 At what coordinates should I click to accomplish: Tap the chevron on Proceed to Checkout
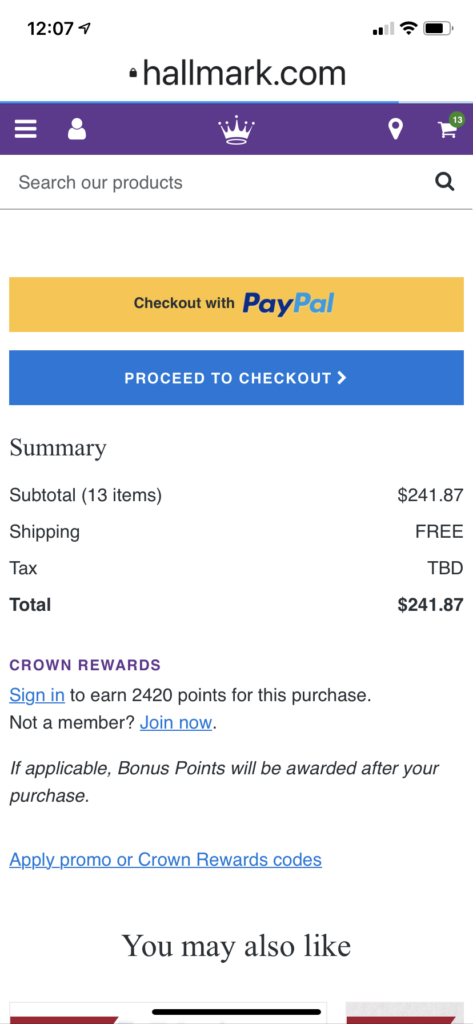pos(342,377)
